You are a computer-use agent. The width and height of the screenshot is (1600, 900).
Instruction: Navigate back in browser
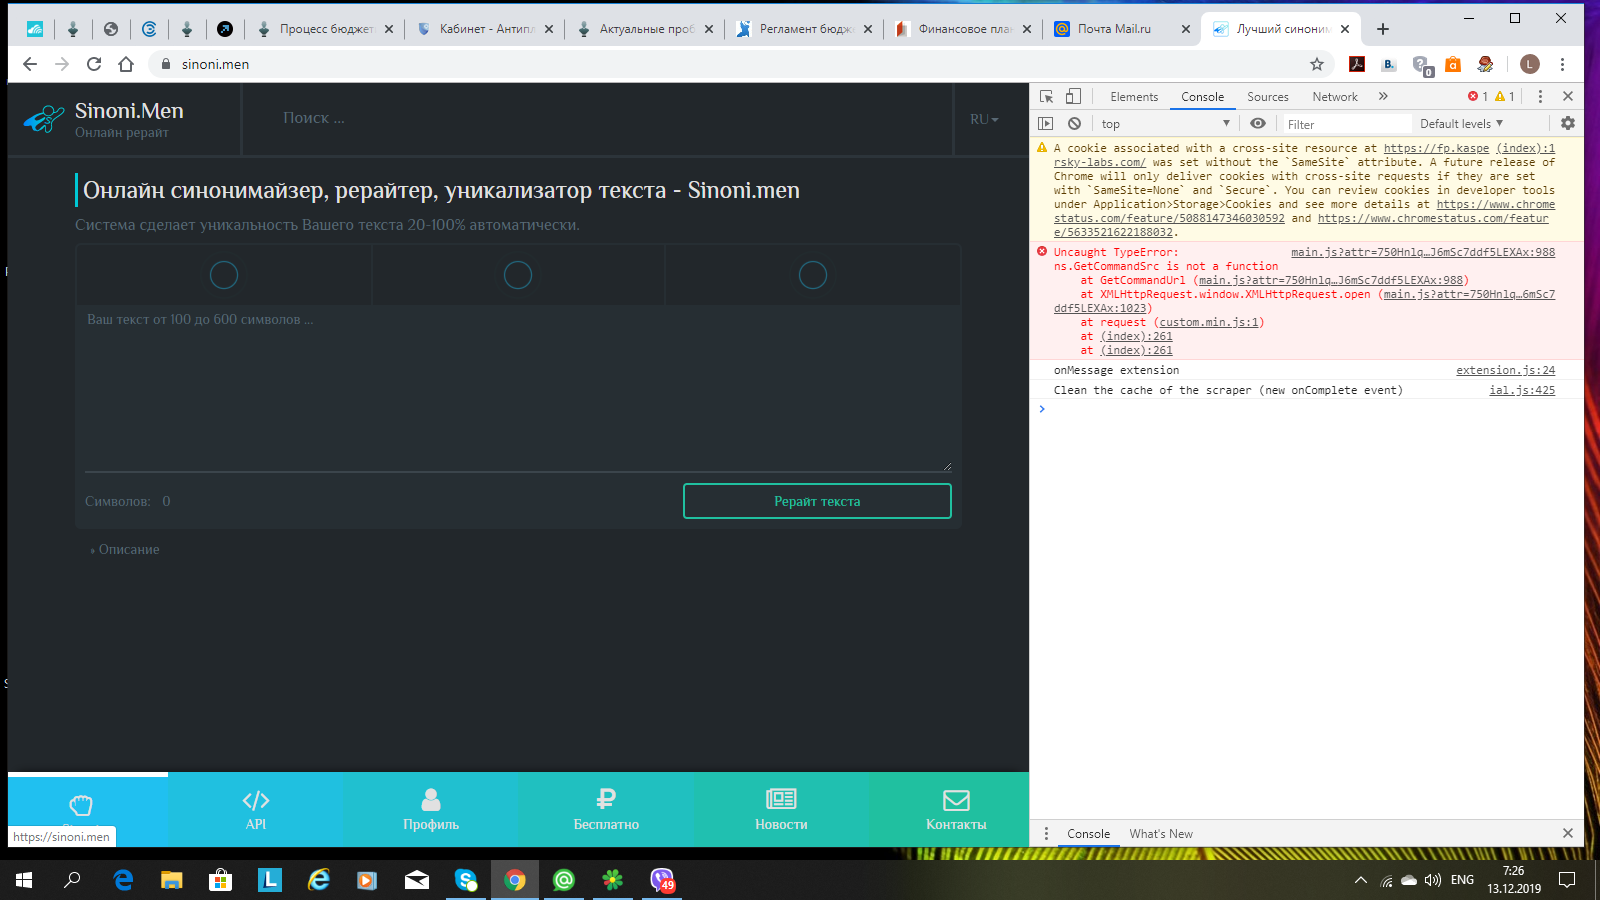click(x=30, y=64)
